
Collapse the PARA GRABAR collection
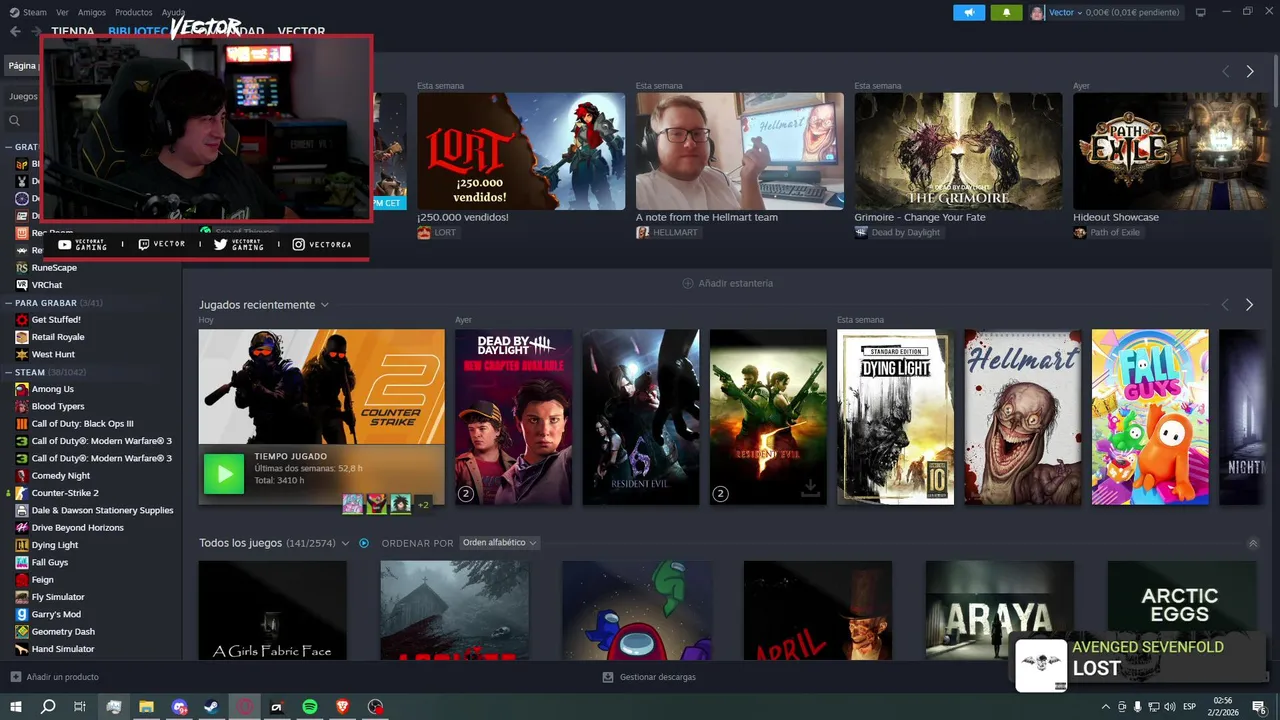(x=7, y=303)
